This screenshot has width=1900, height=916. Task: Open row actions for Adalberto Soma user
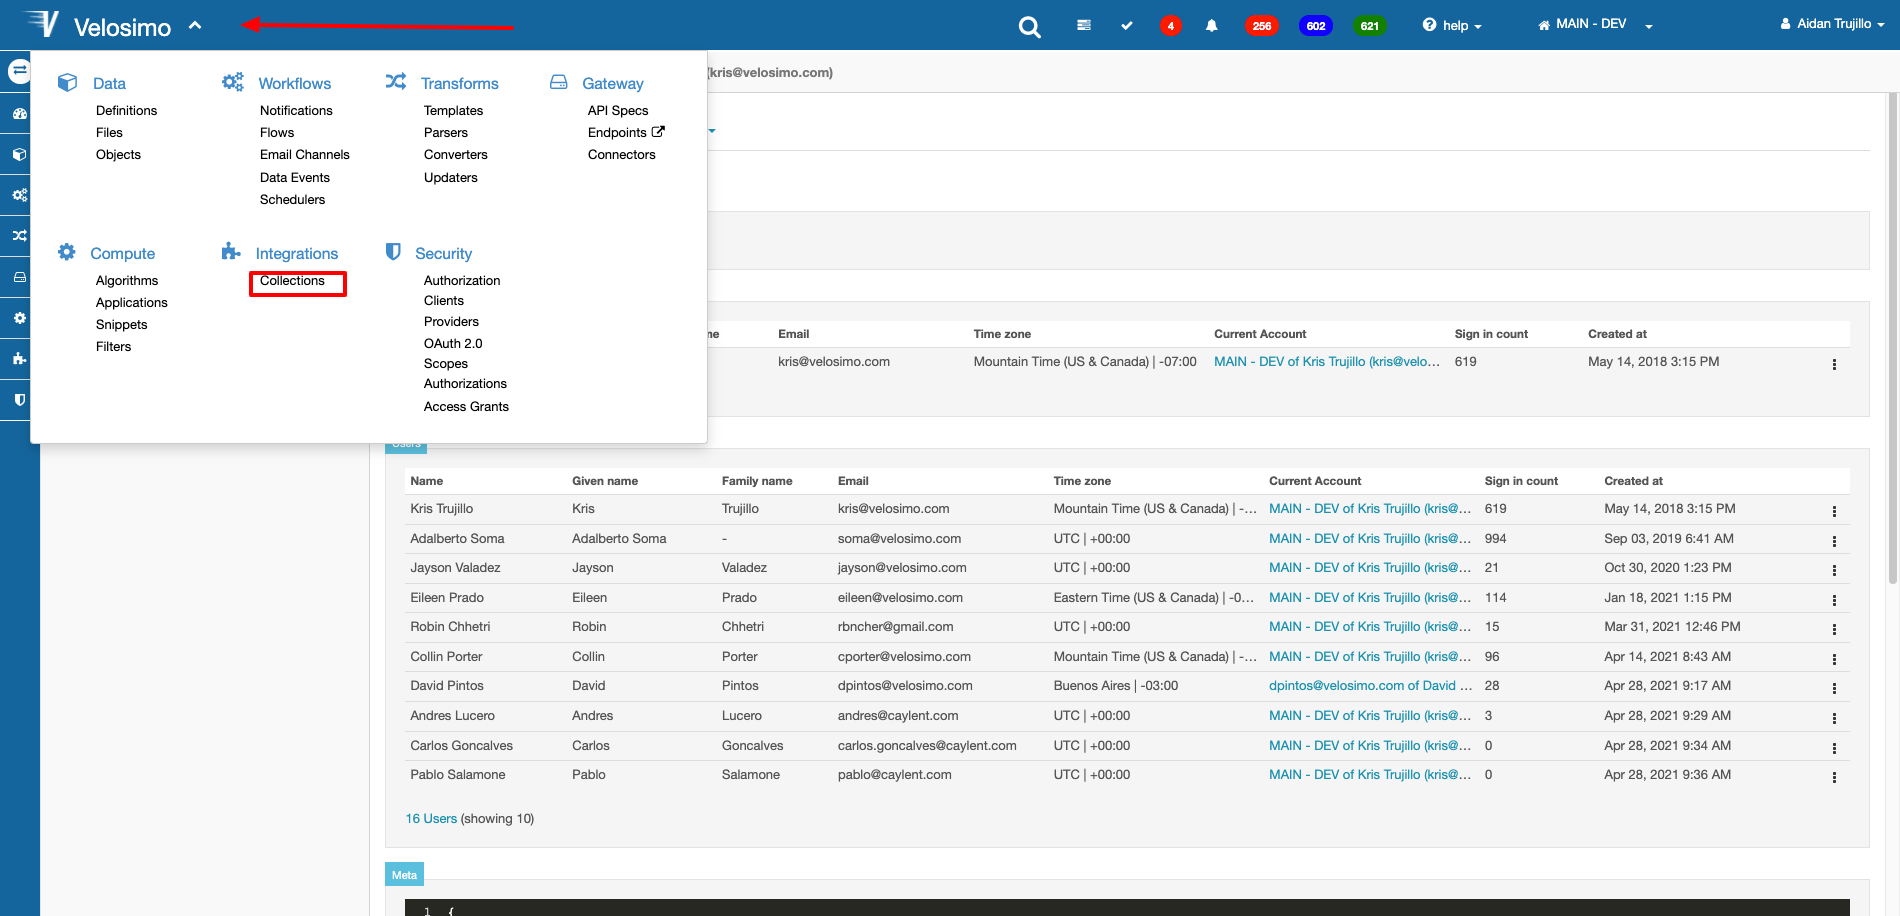[x=1834, y=541]
